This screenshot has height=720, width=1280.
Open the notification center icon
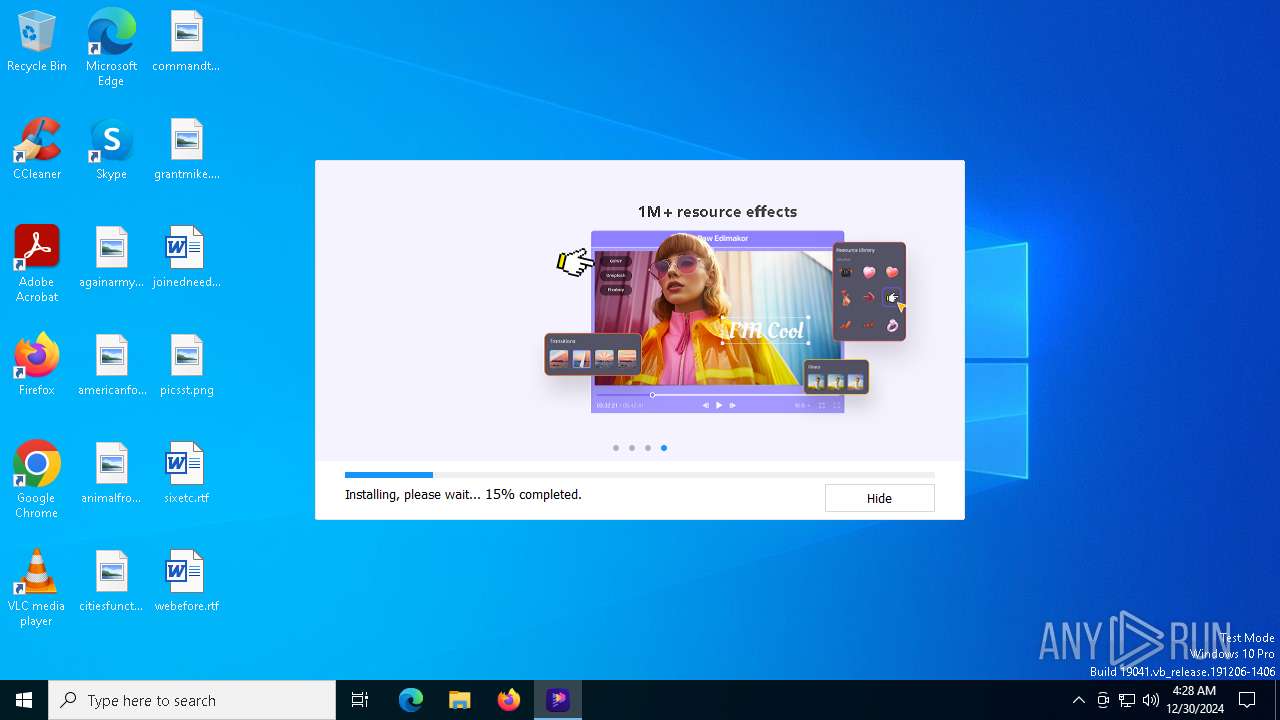[x=1247, y=700]
